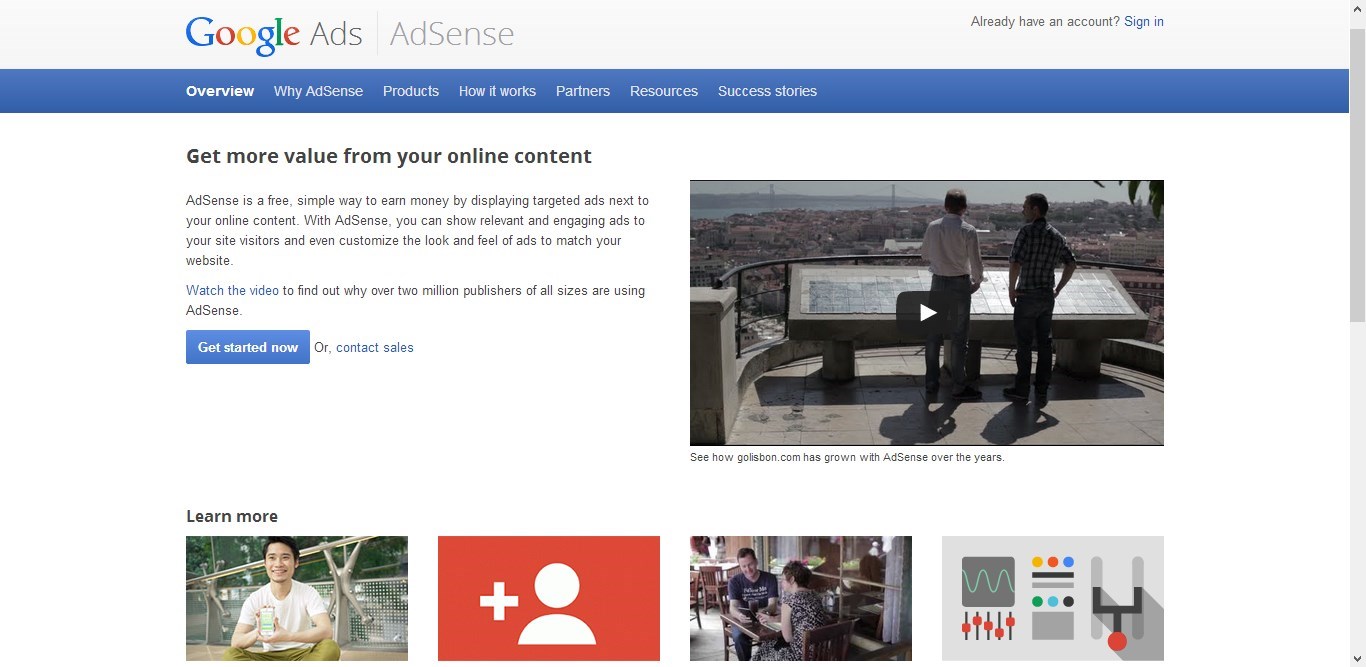
Task: Open the How it works page
Action: (x=497, y=91)
